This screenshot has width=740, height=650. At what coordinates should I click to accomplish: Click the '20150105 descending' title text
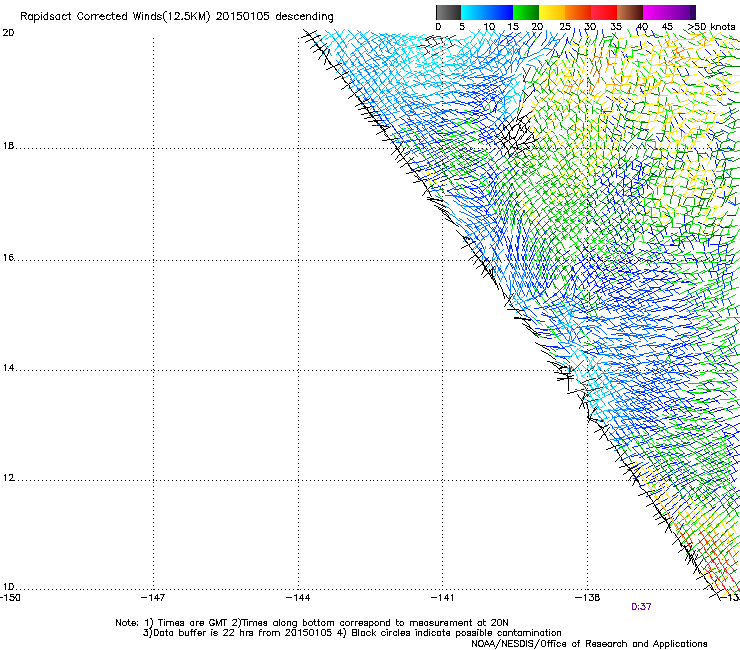(x=274, y=17)
